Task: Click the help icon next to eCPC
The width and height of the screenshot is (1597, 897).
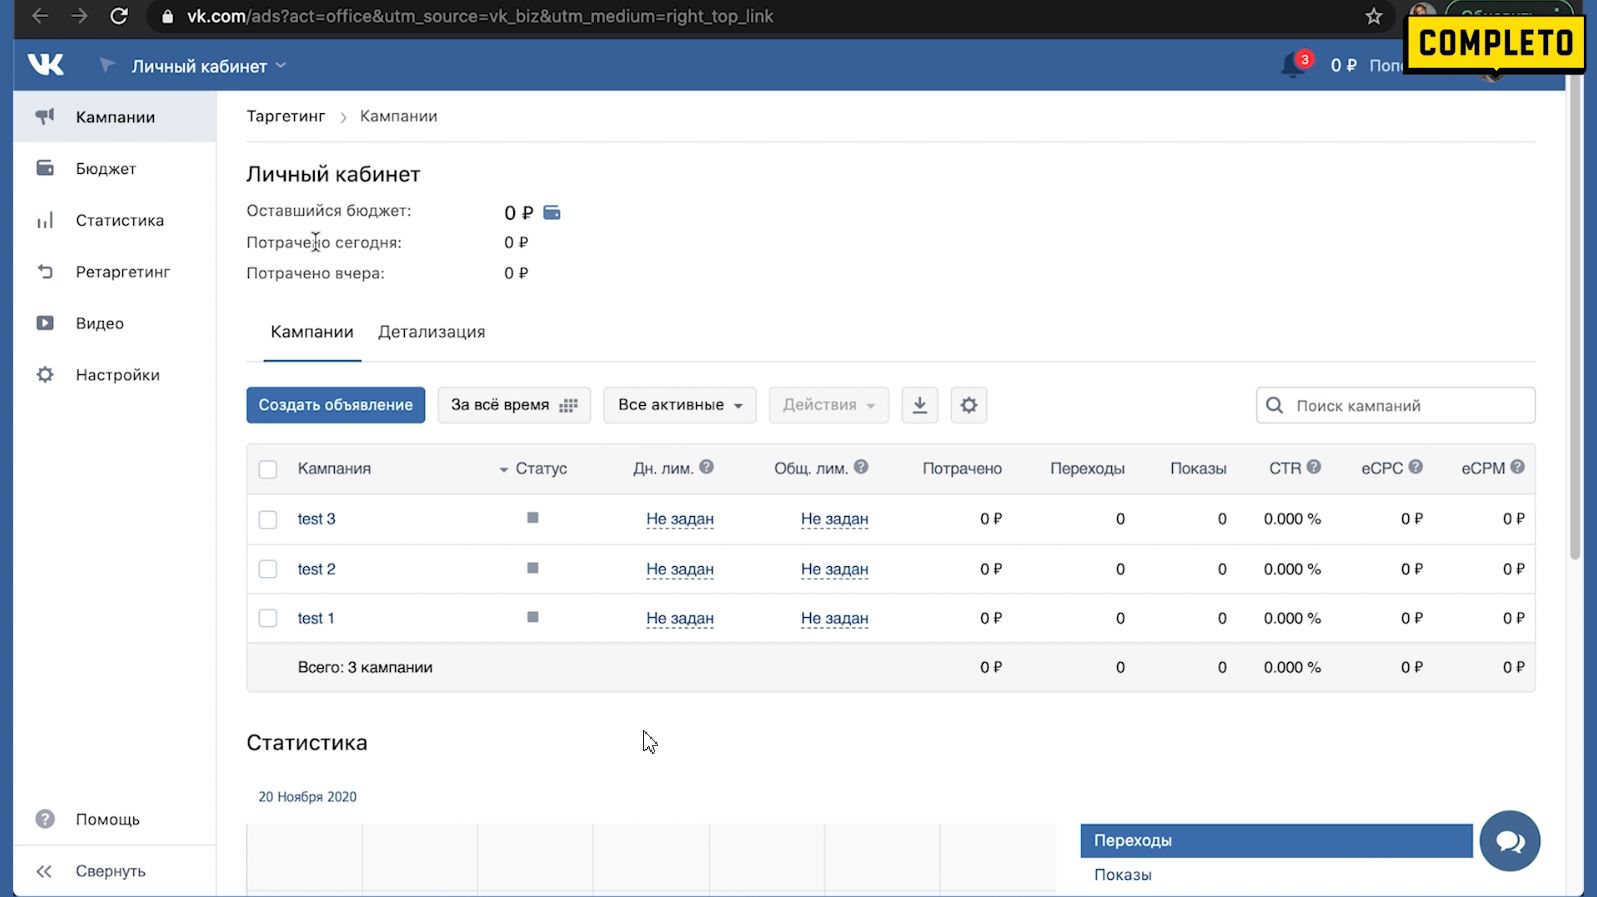Action: click(x=1415, y=467)
